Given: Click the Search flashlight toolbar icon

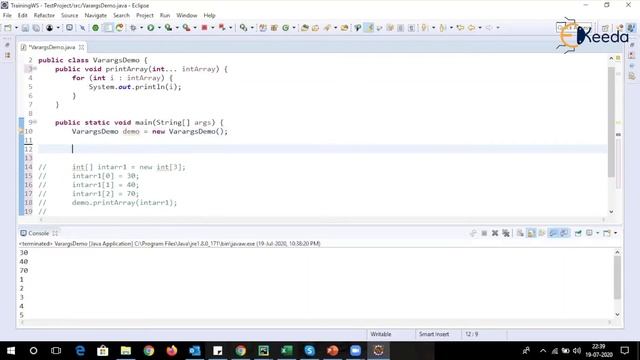Looking at the screenshot, I should [327, 28].
